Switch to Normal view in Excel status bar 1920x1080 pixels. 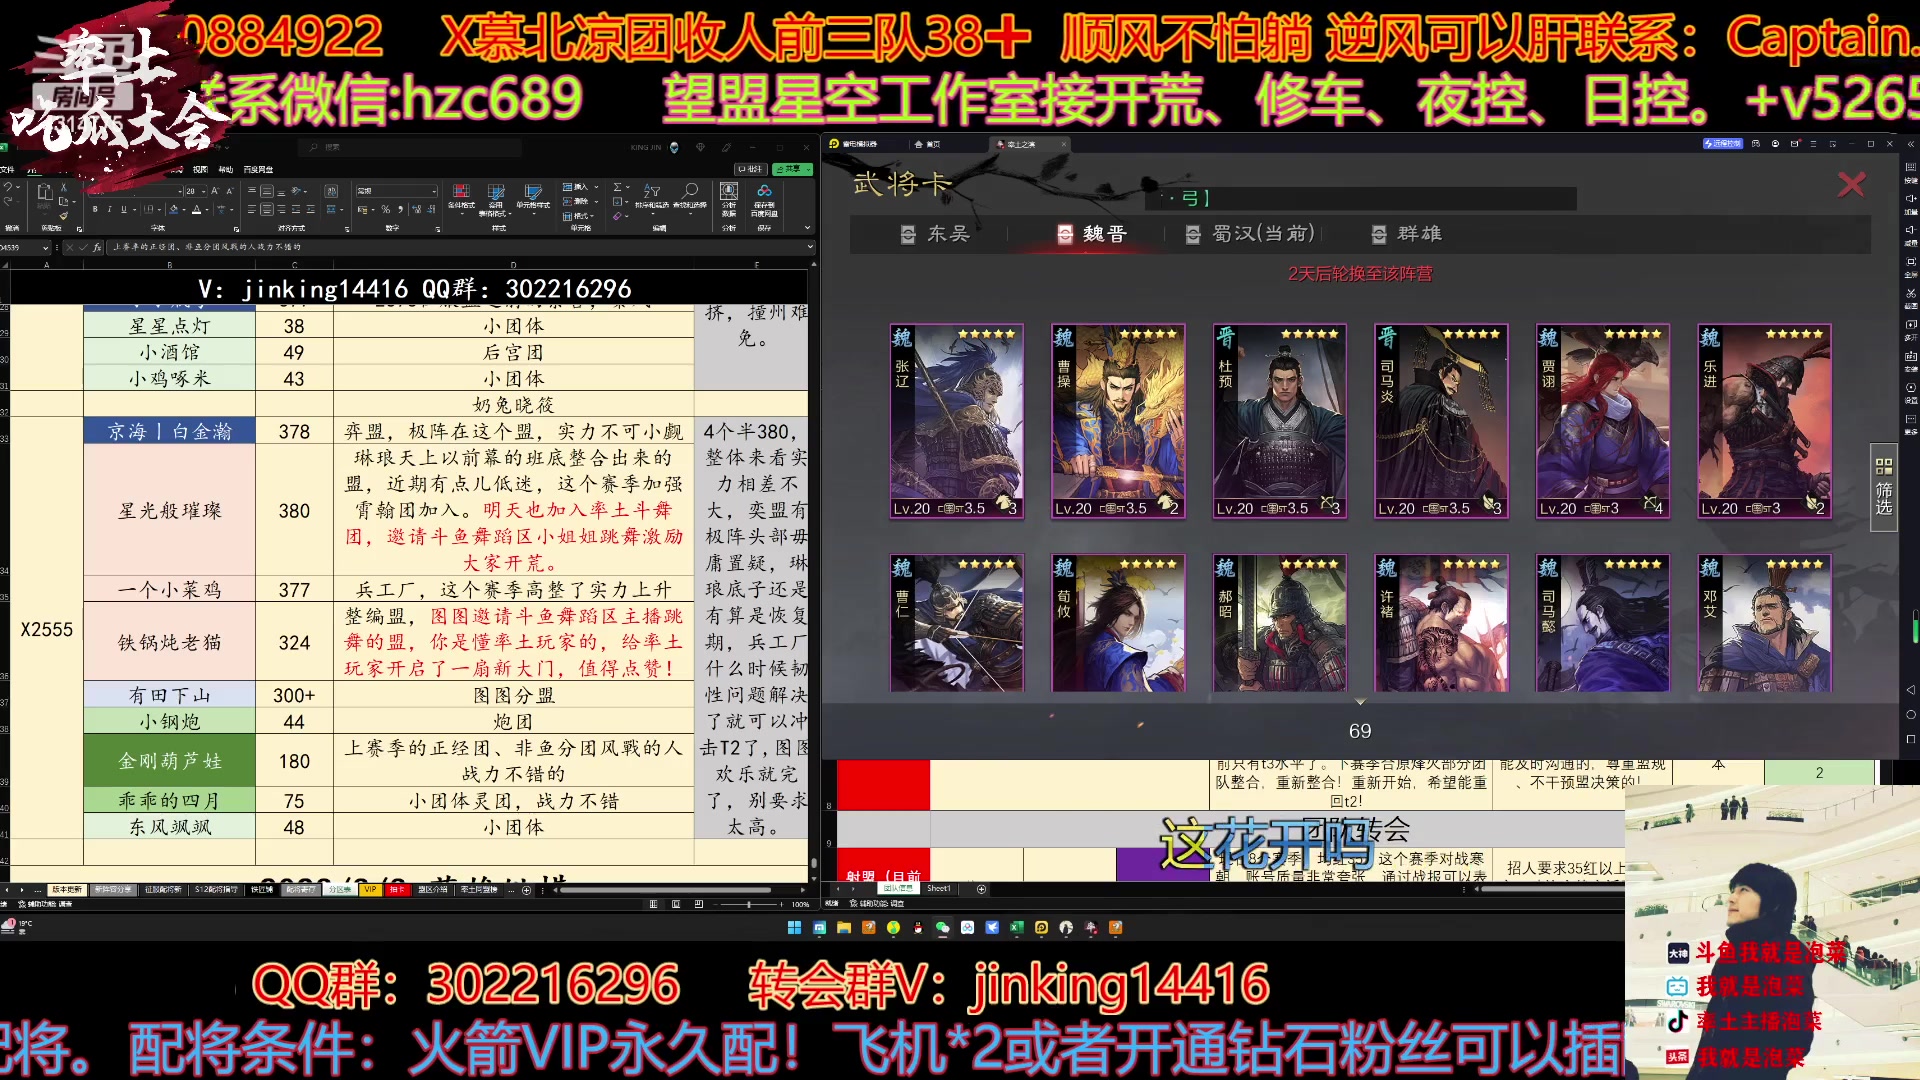pos(653,904)
